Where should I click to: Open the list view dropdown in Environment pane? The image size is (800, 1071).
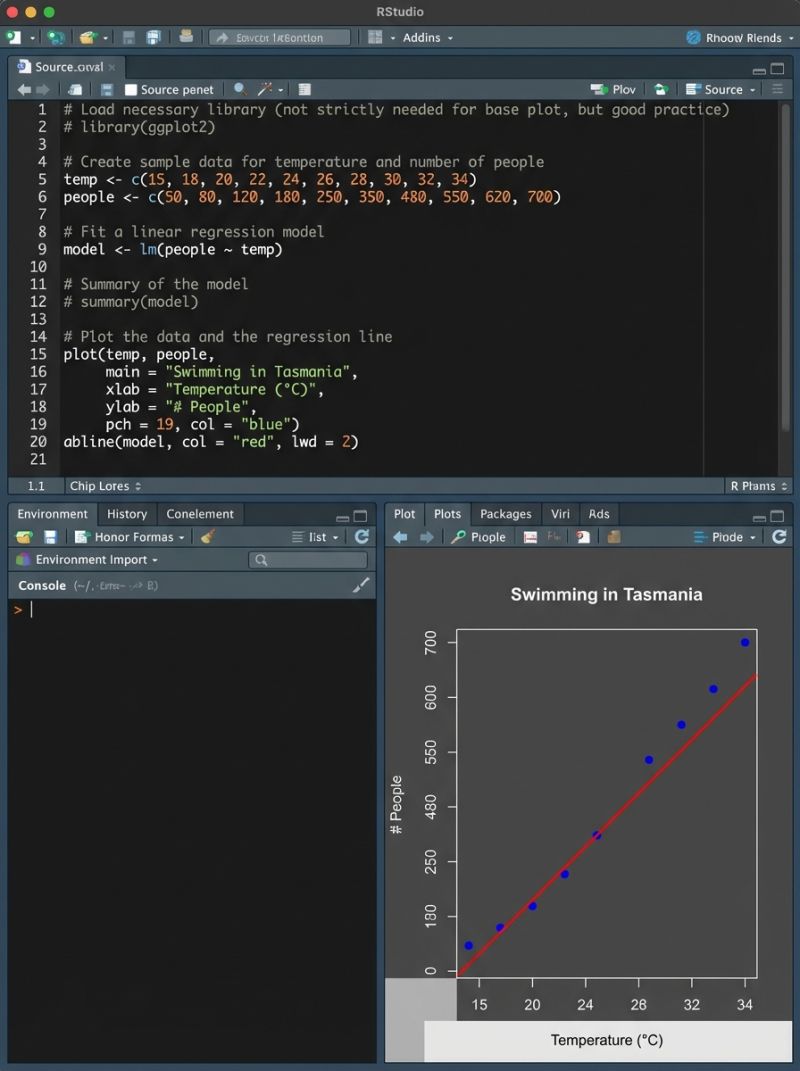pos(316,537)
